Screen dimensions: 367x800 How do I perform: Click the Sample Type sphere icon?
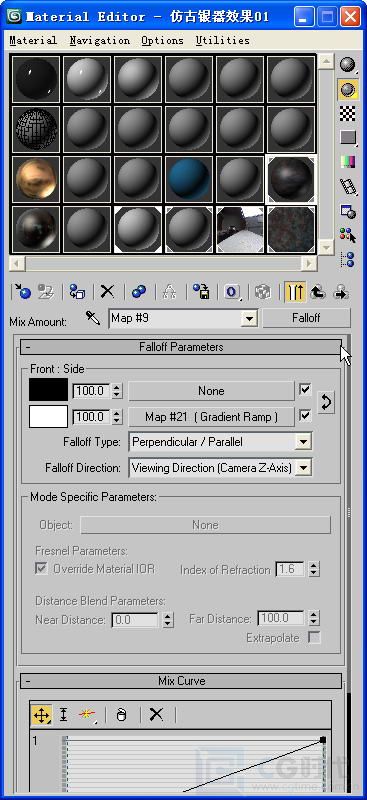click(x=348, y=65)
